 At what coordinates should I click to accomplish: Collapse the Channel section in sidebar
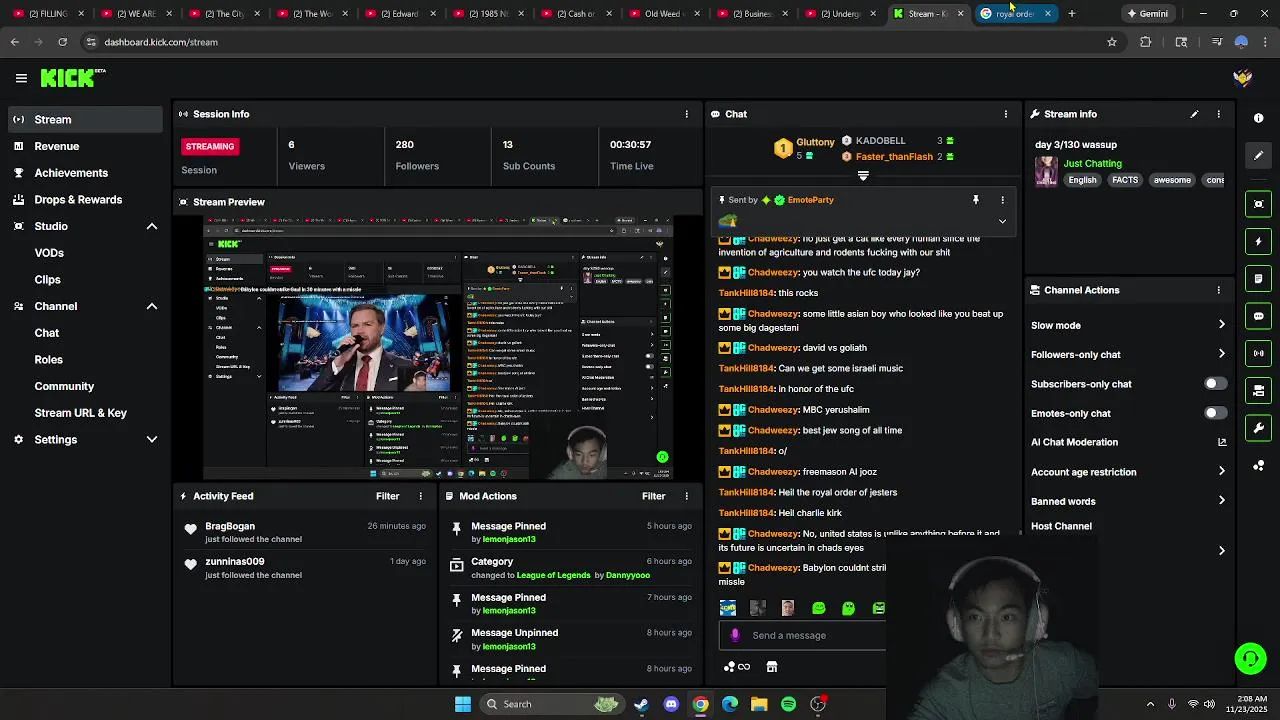point(152,306)
